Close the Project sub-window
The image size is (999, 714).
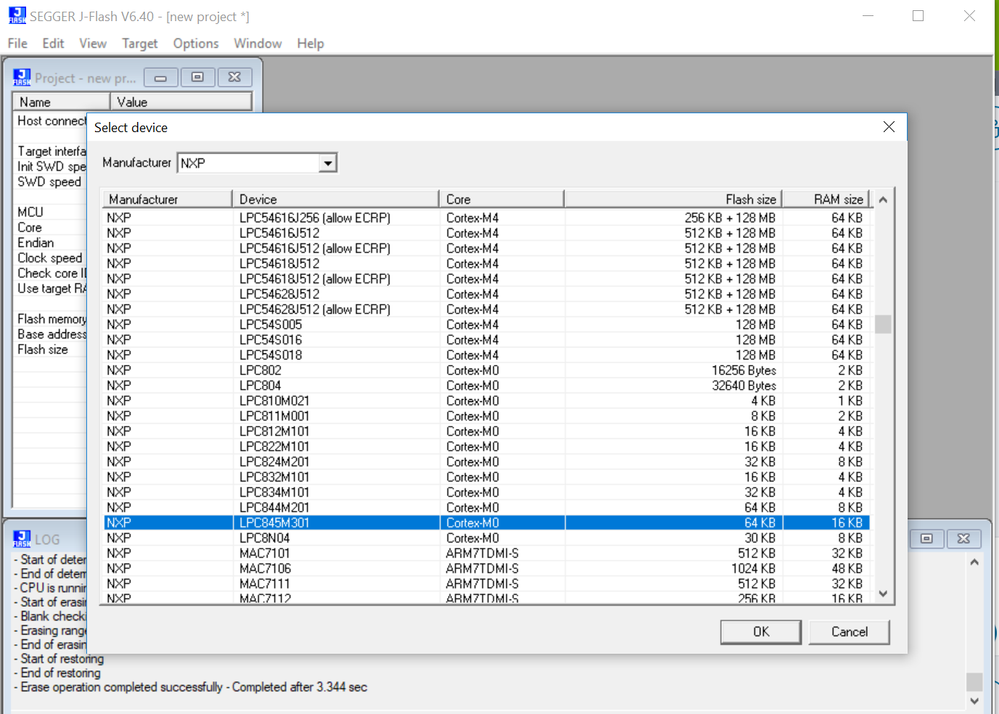(x=234, y=78)
